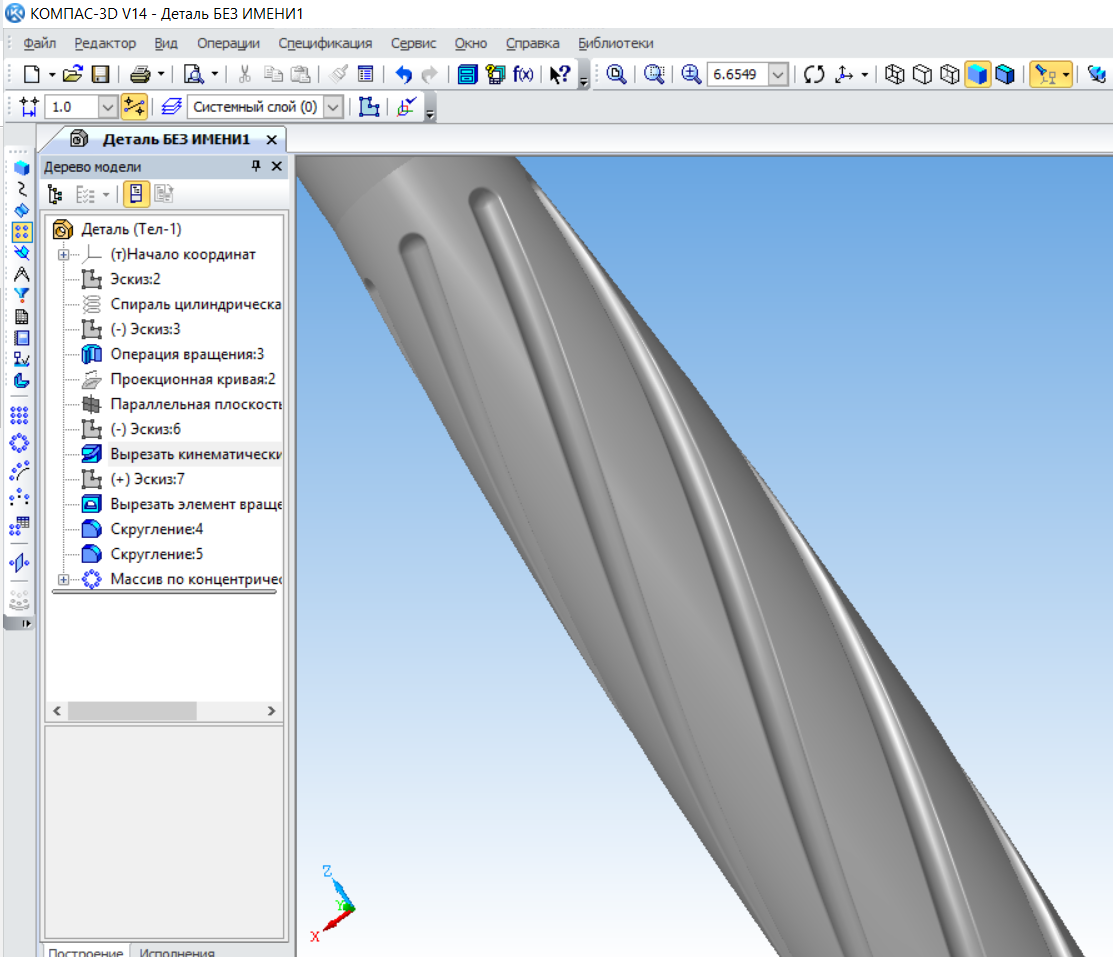Click the Rotate view icon
1113x957 pixels.
coord(814,74)
